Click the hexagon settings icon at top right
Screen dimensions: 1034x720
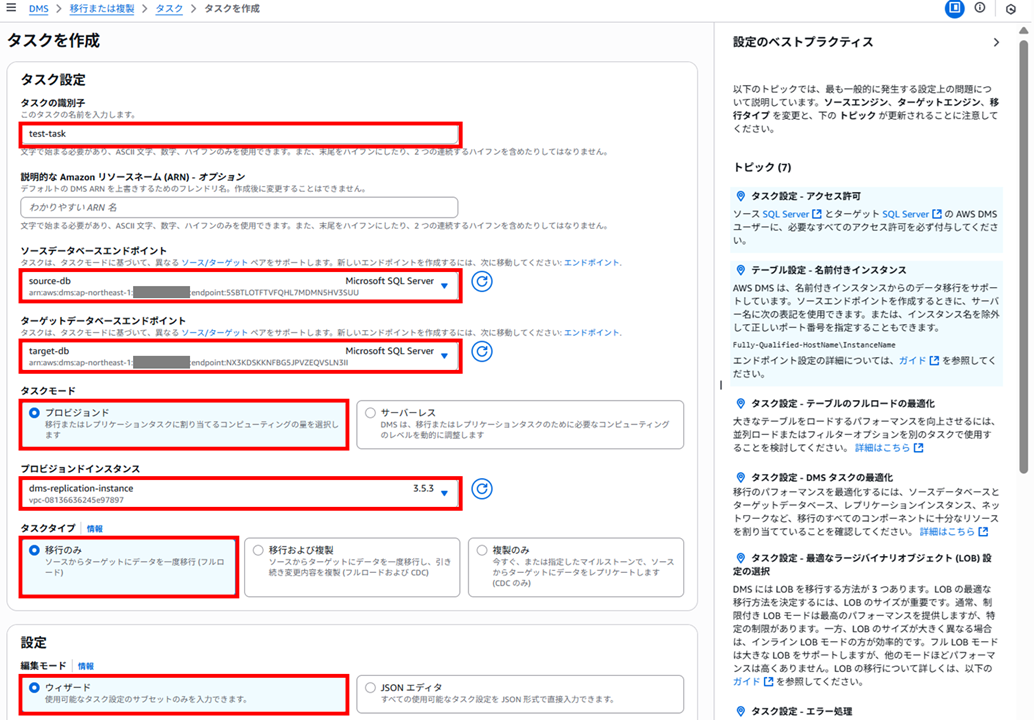1011,9
